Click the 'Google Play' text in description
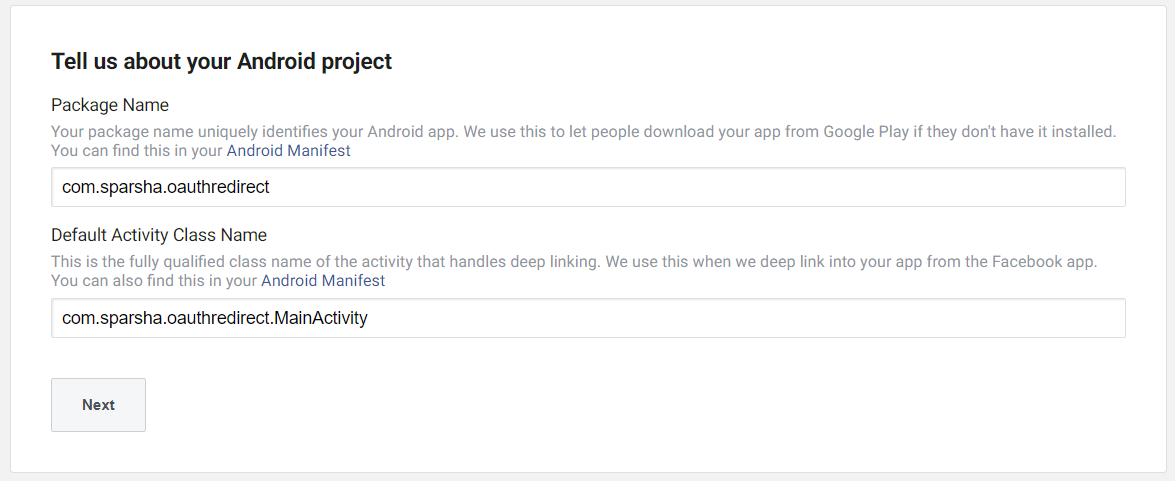The image size is (1175, 481). coord(863,131)
